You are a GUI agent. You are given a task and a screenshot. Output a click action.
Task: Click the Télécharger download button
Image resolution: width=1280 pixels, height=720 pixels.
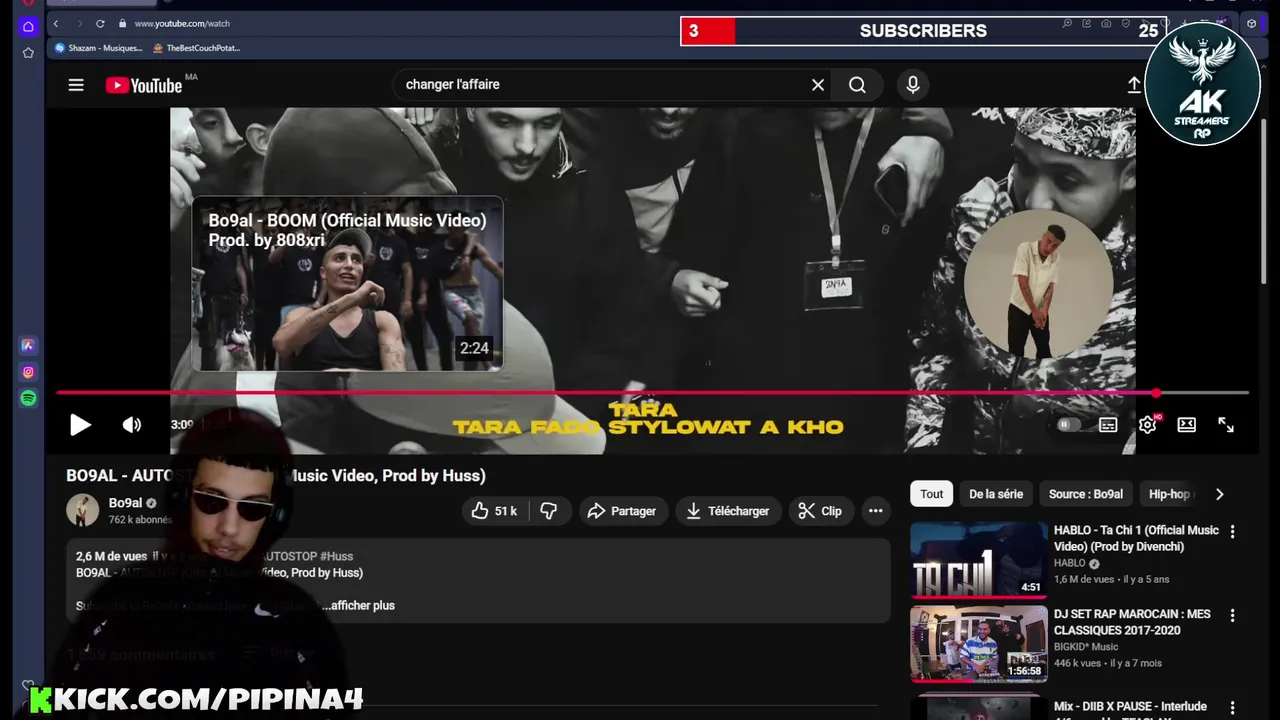[728, 511]
